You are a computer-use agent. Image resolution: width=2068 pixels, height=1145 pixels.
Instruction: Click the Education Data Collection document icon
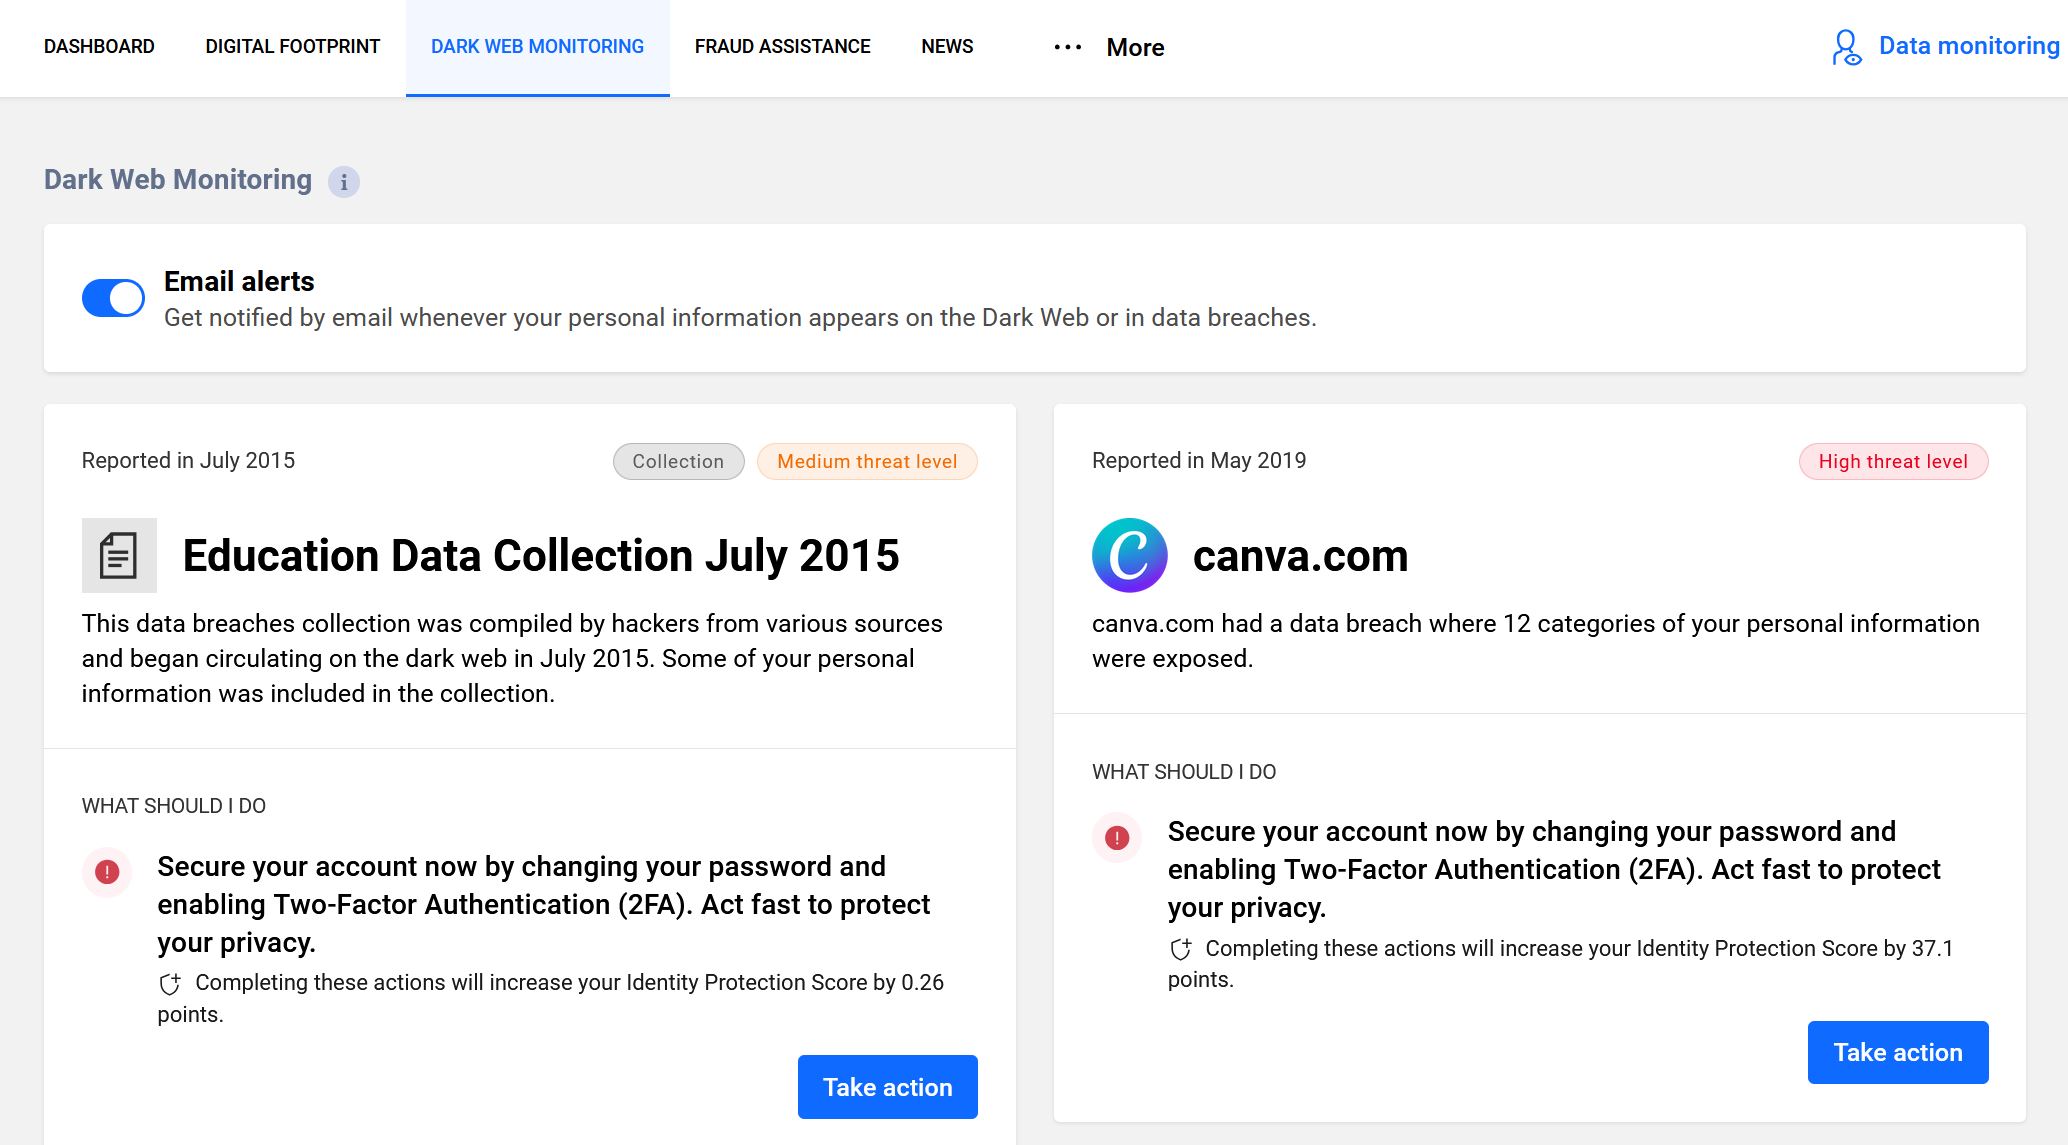click(x=119, y=555)
